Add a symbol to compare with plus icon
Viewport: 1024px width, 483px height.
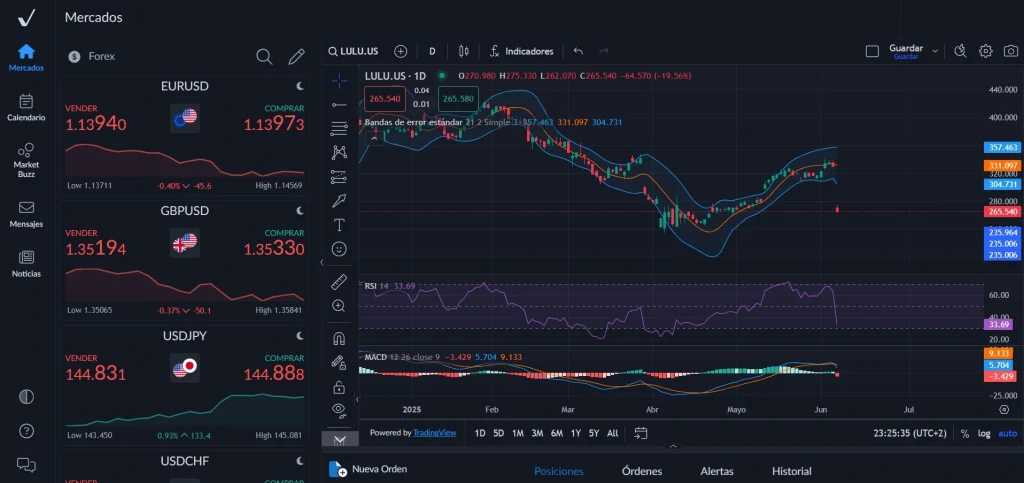[x=400, y=51]
